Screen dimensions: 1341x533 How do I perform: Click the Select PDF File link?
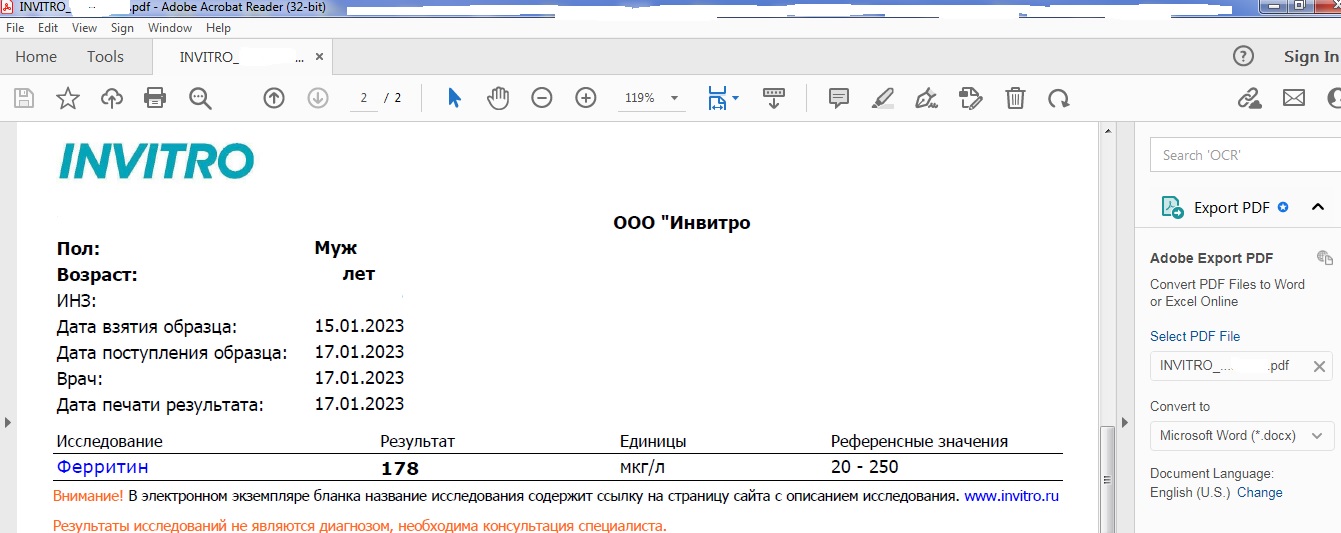pos(1194,336)
